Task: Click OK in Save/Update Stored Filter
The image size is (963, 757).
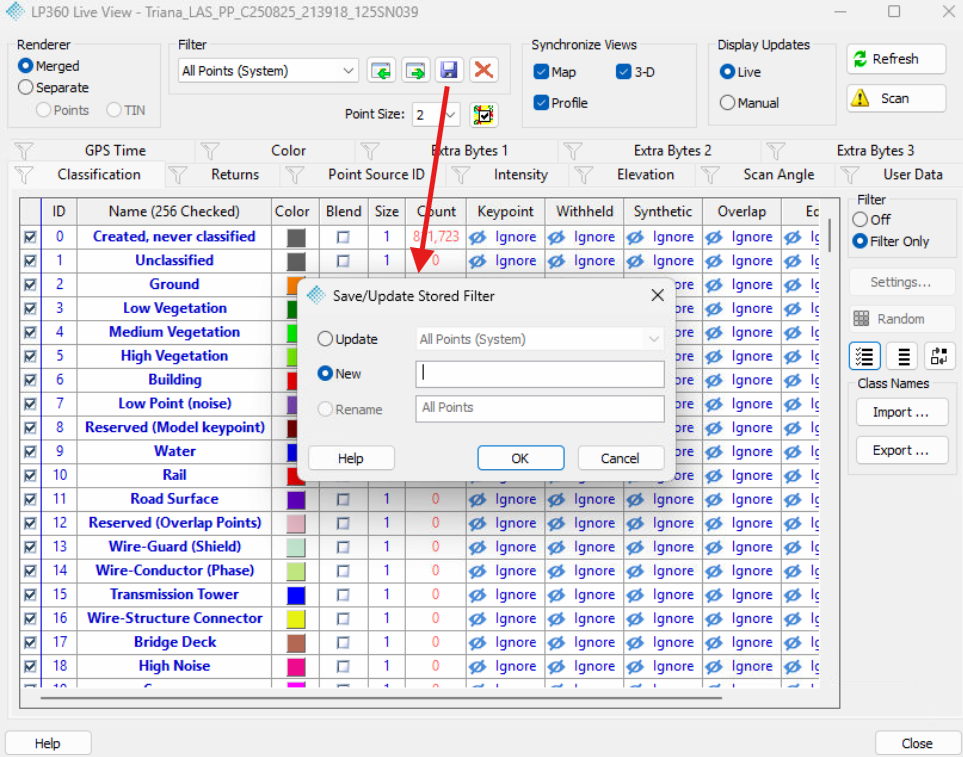Action: coord(520,459)
